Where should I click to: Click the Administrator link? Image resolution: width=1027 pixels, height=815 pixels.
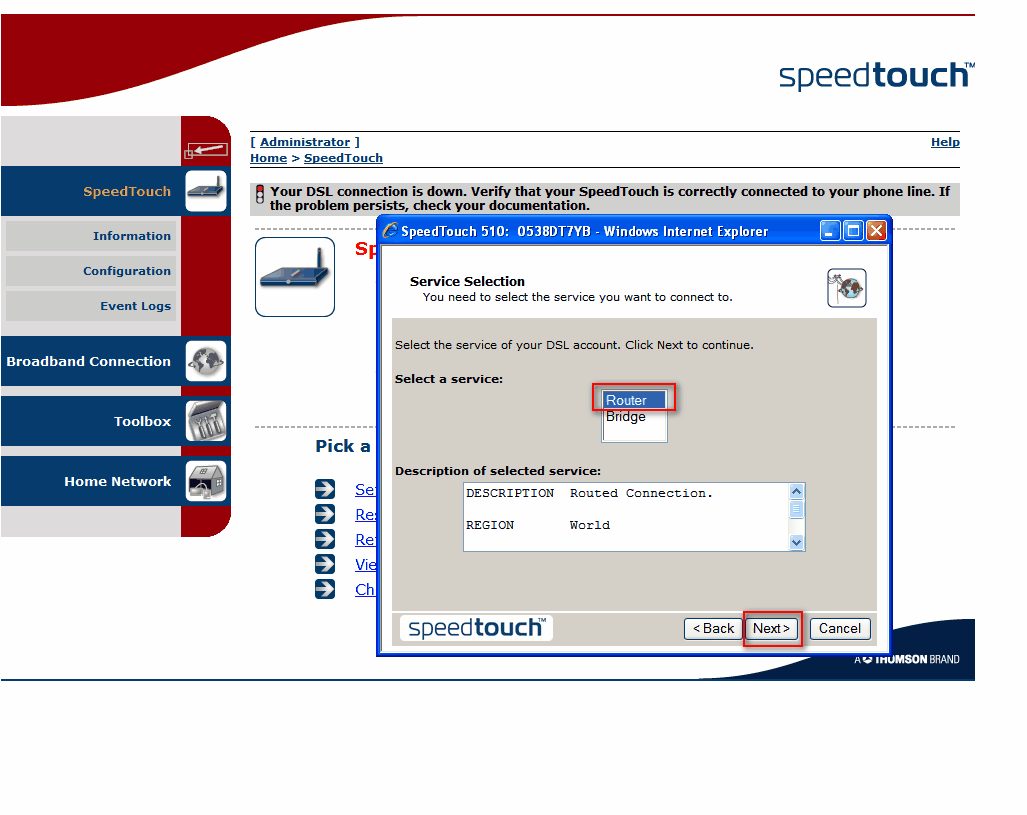point(305,142)
